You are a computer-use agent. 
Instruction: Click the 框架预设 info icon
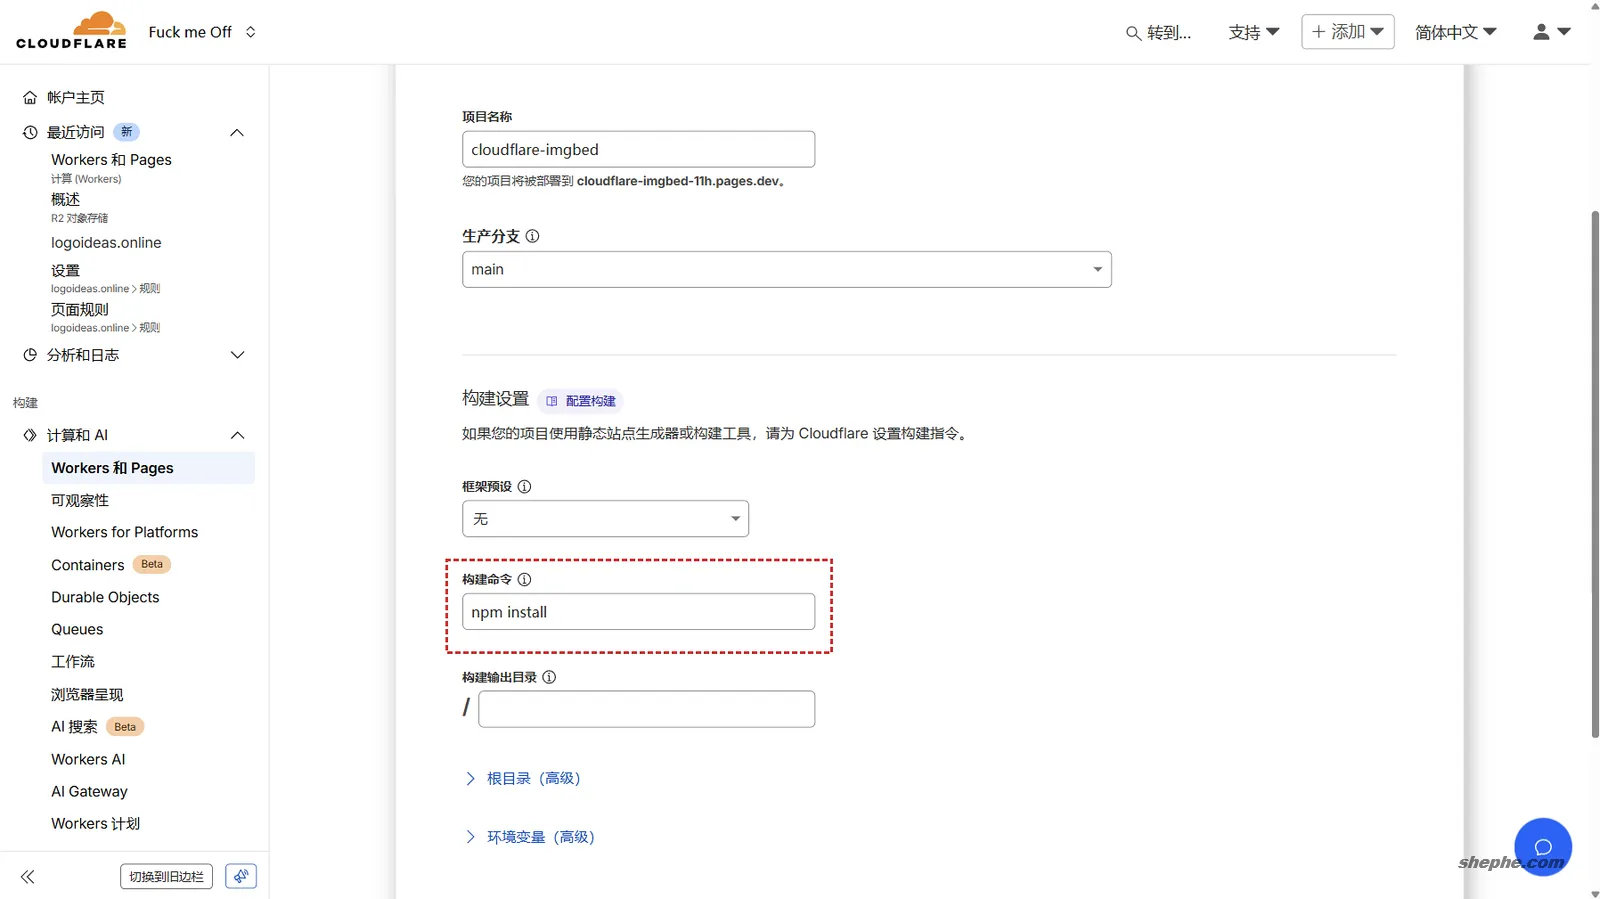click(x=524, y=487)
